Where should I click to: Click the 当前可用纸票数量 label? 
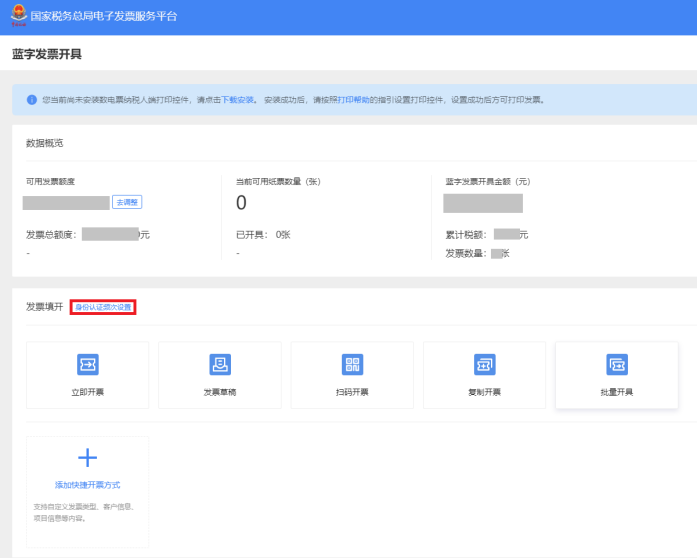coord(277,181)
